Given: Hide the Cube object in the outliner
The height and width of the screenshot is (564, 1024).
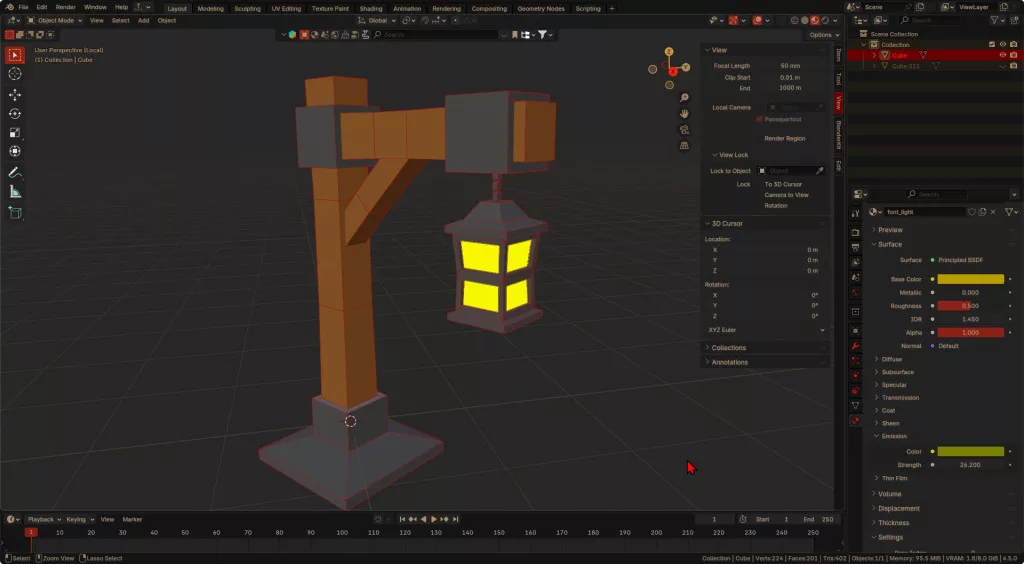Looking at the screenshot, I should click(1002, 55).
